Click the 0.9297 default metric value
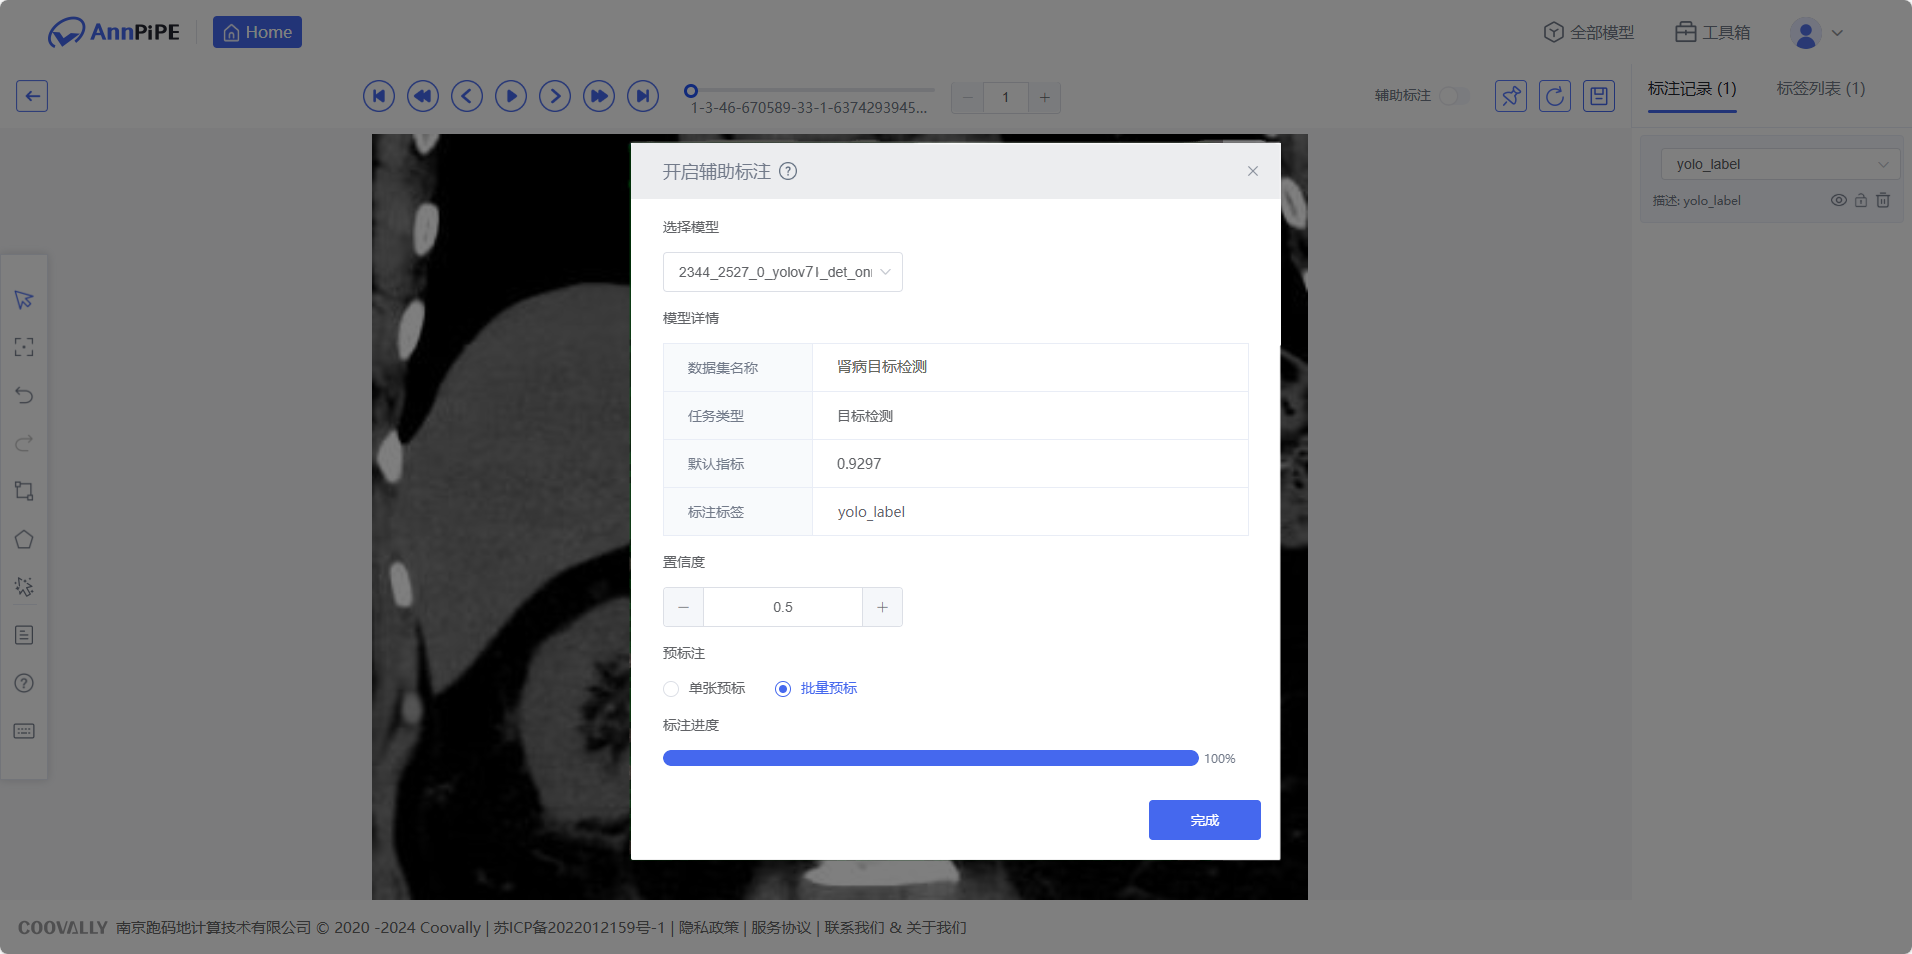The height and width of the screenshot is (954, 1912). 859,463
